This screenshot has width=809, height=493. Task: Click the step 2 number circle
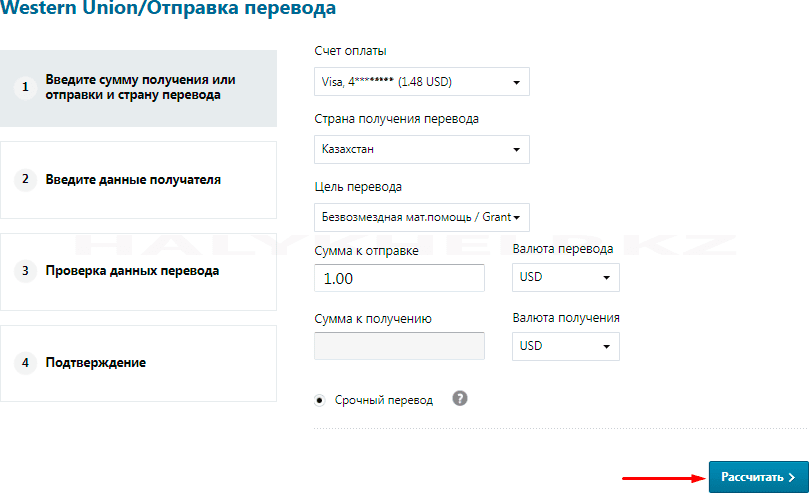[24, 180]
